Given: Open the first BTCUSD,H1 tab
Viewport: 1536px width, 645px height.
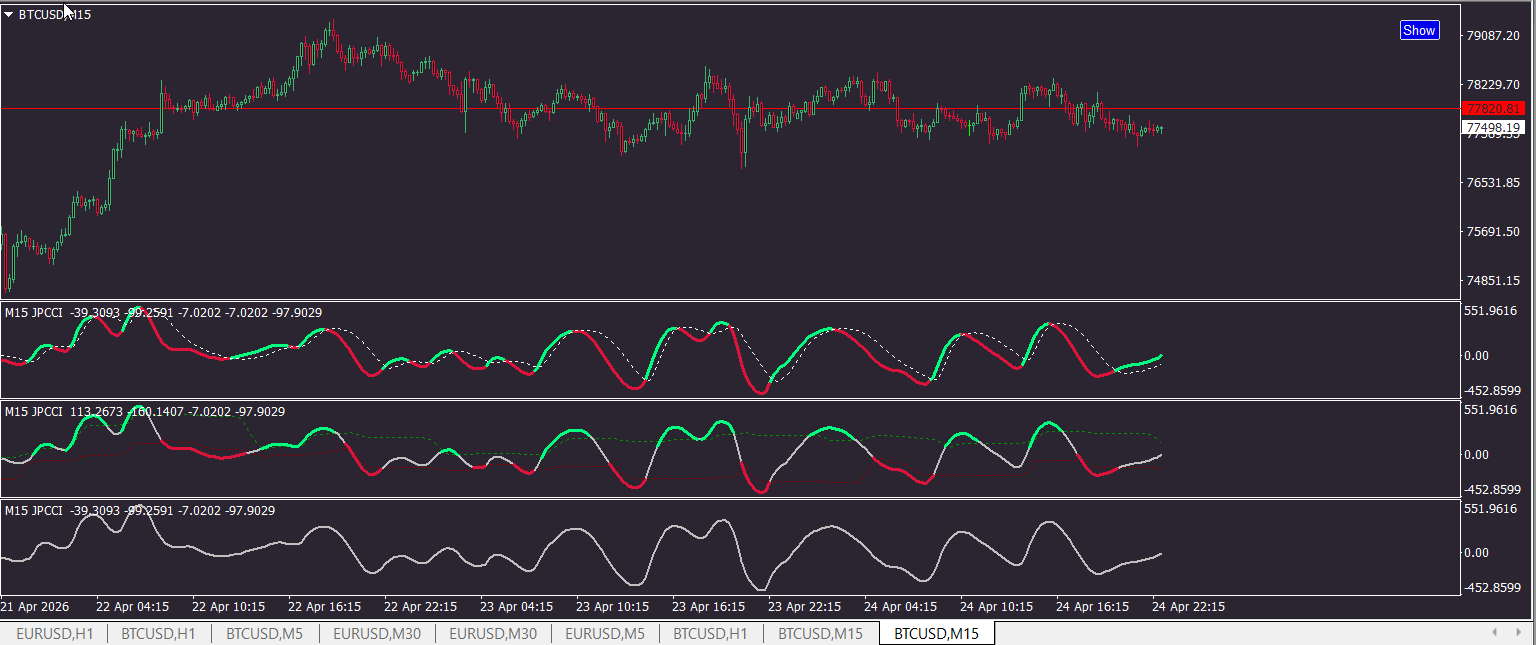Looking at the screenshot, I should (x=159, y=634).
